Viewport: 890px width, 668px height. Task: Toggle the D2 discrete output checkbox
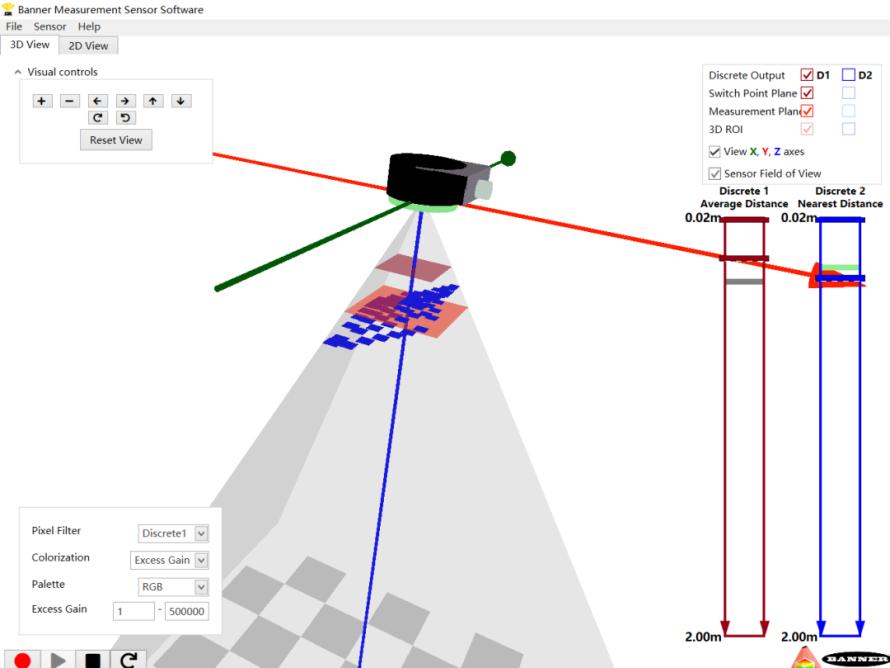coord(849,75)
